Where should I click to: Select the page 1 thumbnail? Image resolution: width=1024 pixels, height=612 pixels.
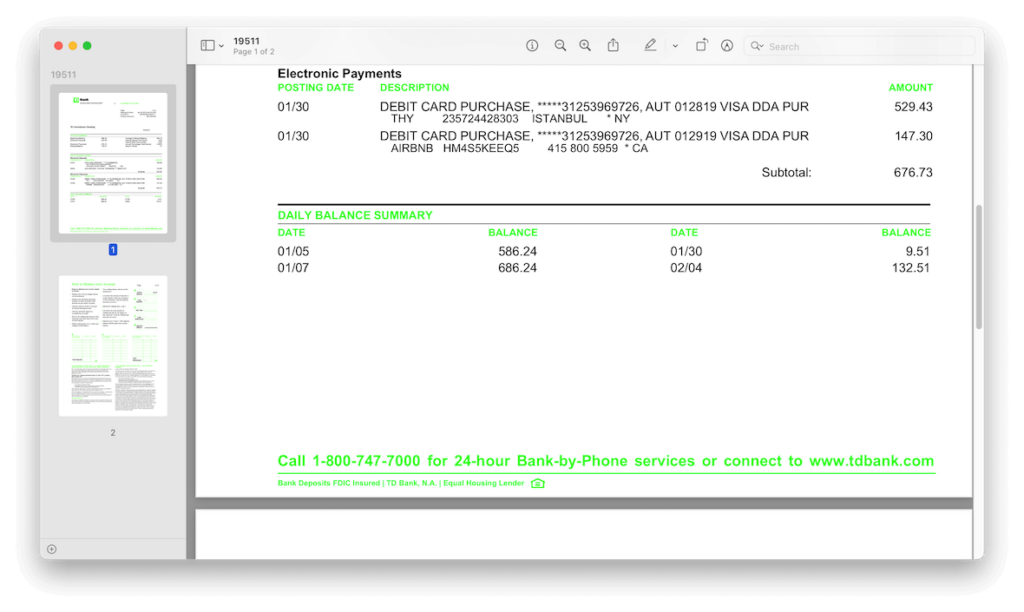coord(113,162)
